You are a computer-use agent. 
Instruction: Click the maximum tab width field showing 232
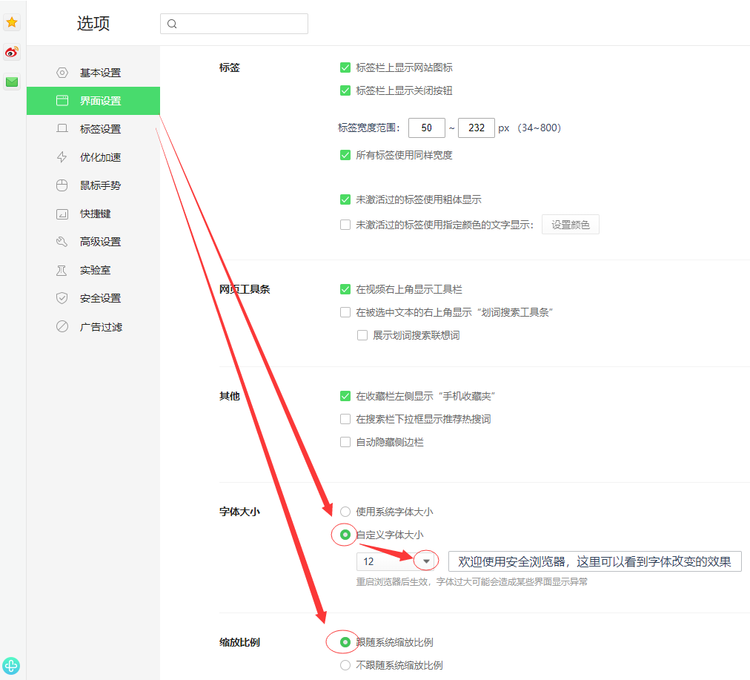pos(476,128)
